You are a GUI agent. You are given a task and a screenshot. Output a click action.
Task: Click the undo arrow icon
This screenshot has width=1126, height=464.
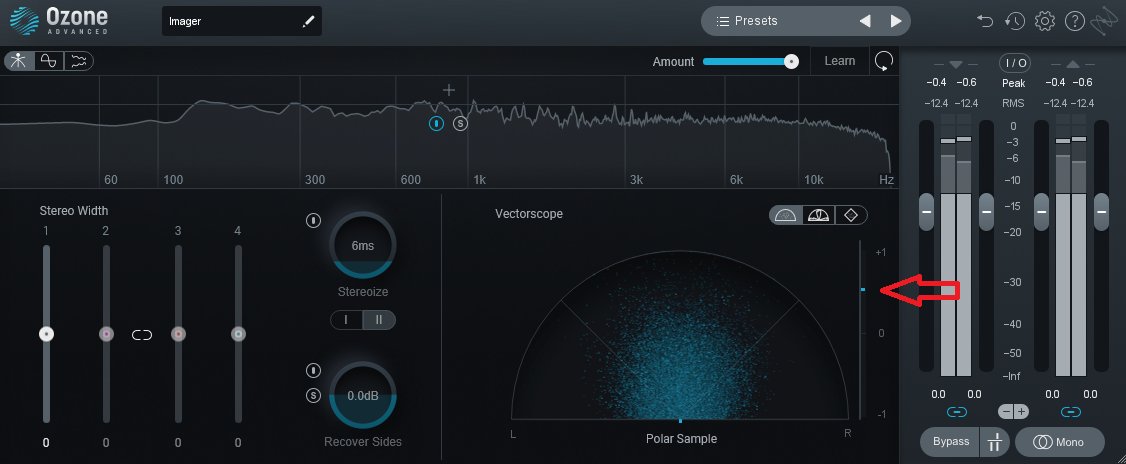point(985,21)
